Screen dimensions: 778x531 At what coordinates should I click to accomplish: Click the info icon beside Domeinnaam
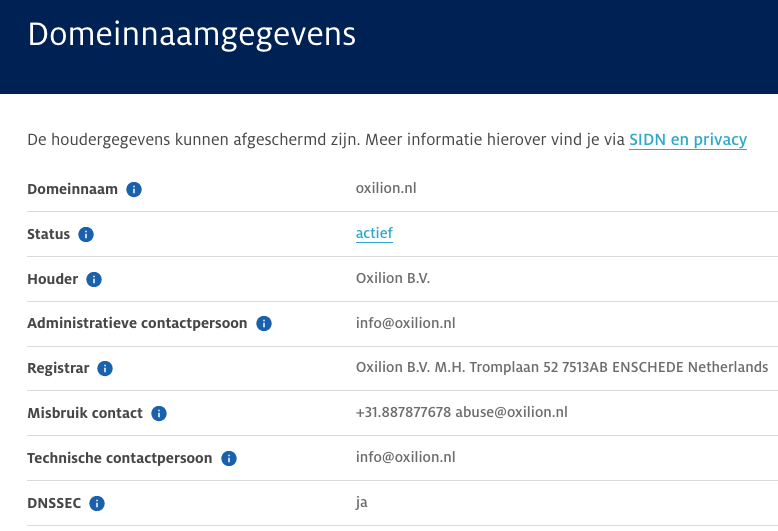pyautogui.click(x=134, y=189)
